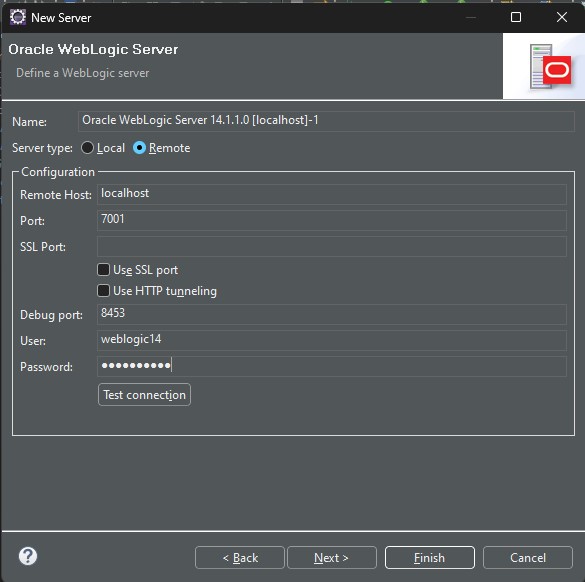
Task: Close the New Server dialog
Action: (x=562, y=17)
